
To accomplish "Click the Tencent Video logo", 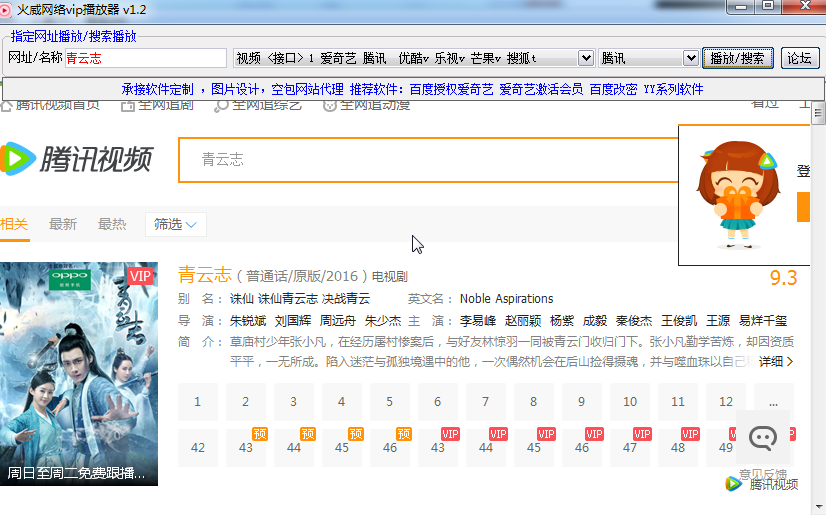I will click(x=76, y=159).
